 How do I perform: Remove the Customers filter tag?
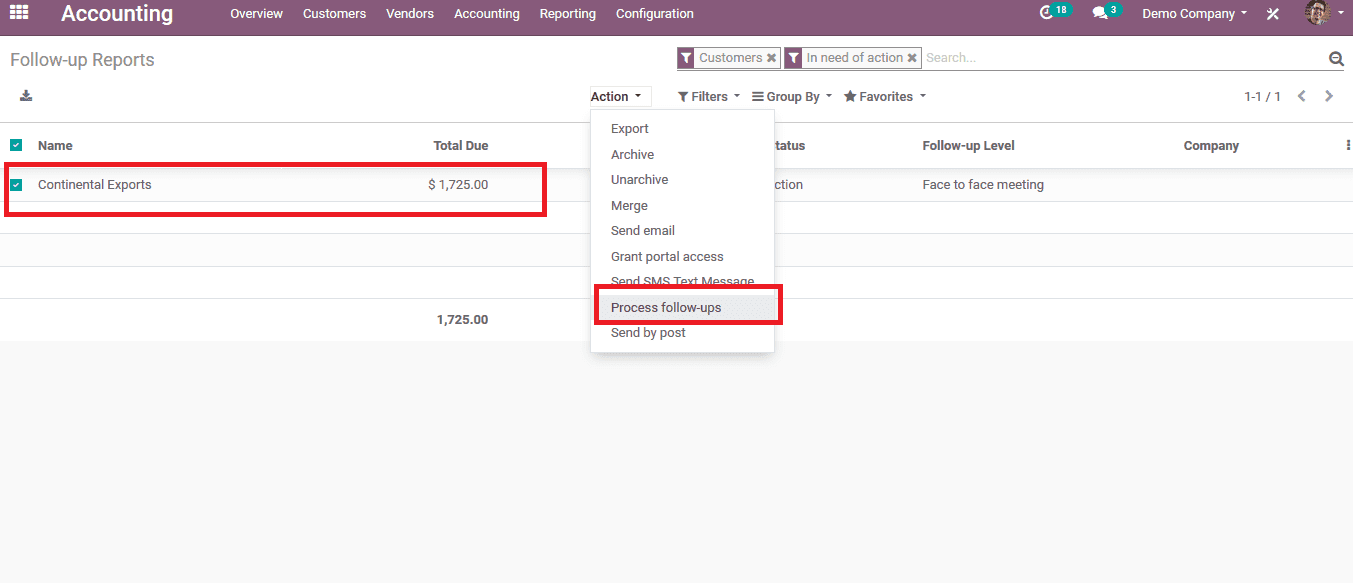pyautogui.click(x=771, y=58)
